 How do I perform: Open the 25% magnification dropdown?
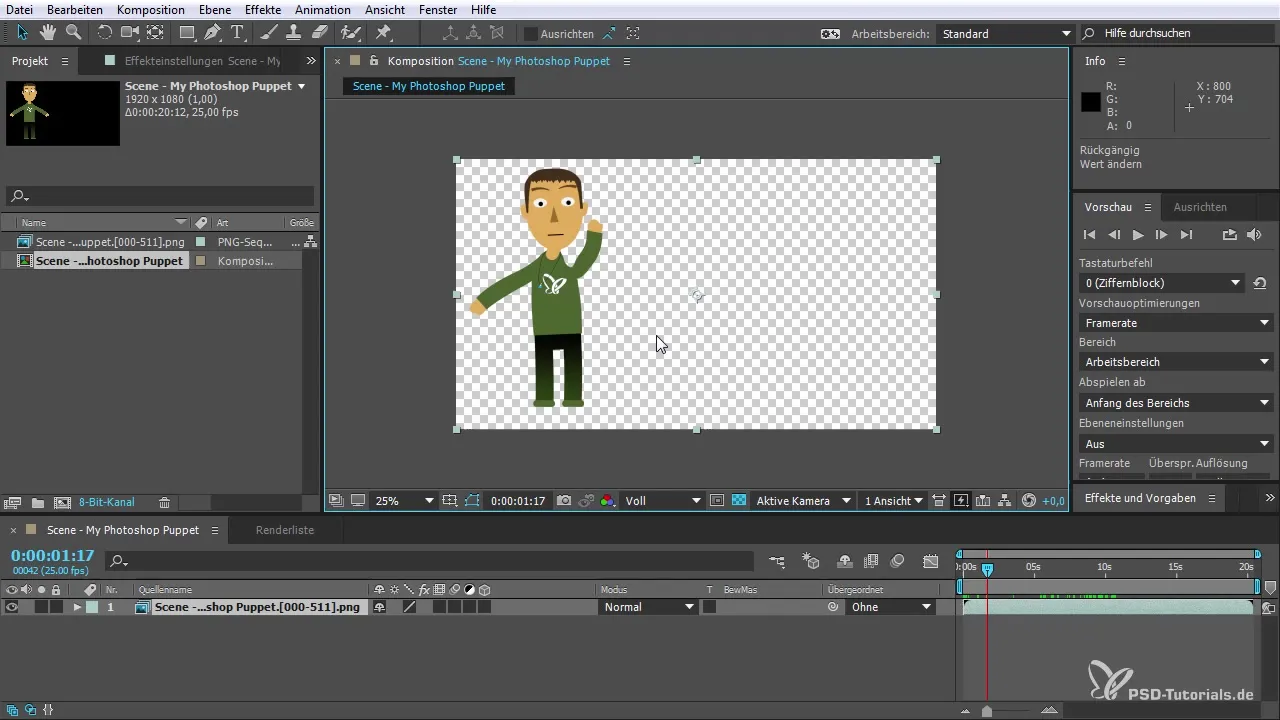click(x=403, y=501)
